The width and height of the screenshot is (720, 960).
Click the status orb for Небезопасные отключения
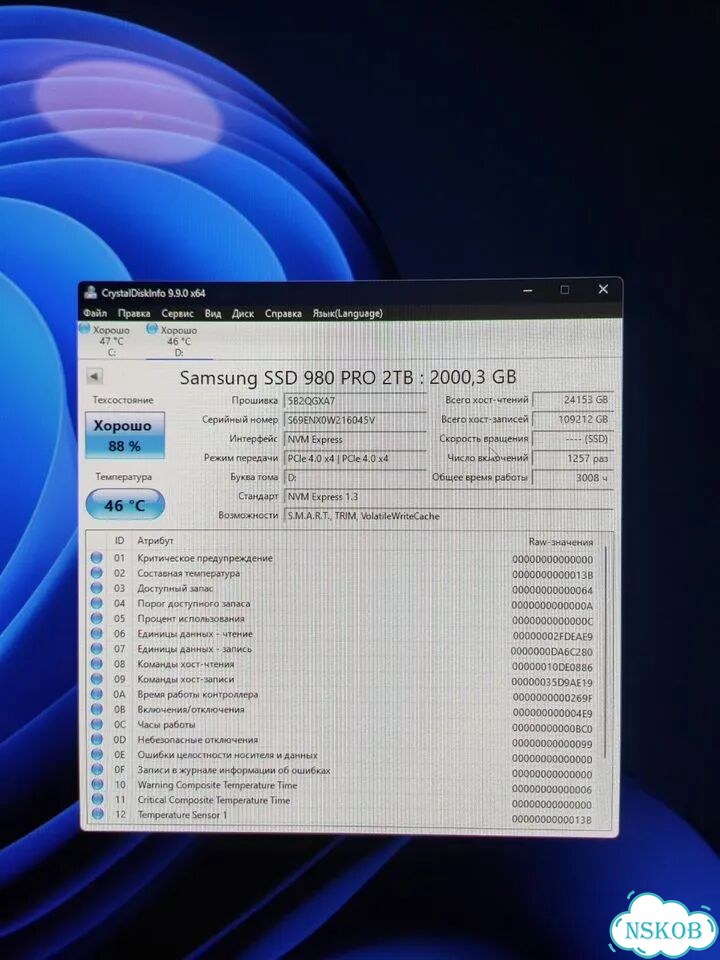(x=96, y=740)
